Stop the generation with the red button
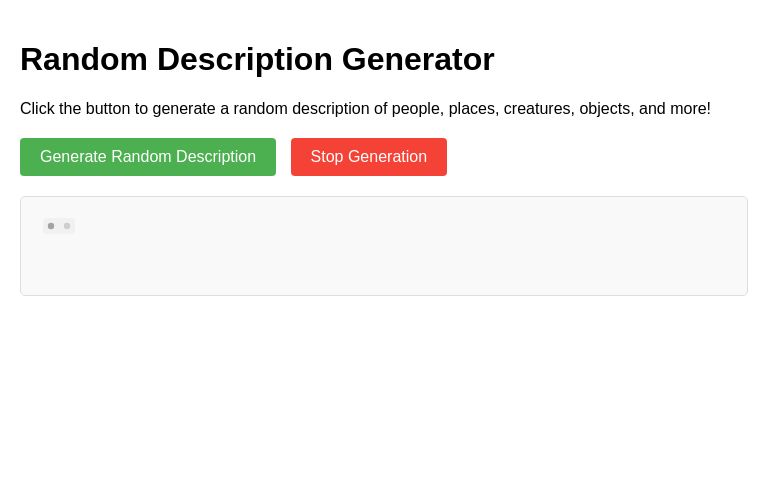The width and height of the screenshot is (768, 480). point(369,157)
